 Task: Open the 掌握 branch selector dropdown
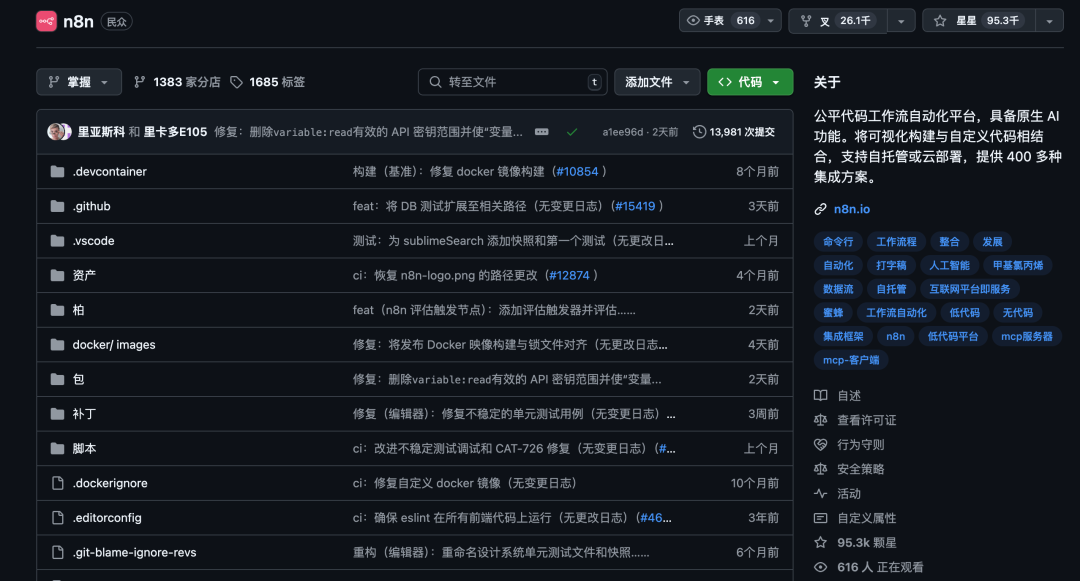point(79,82)
